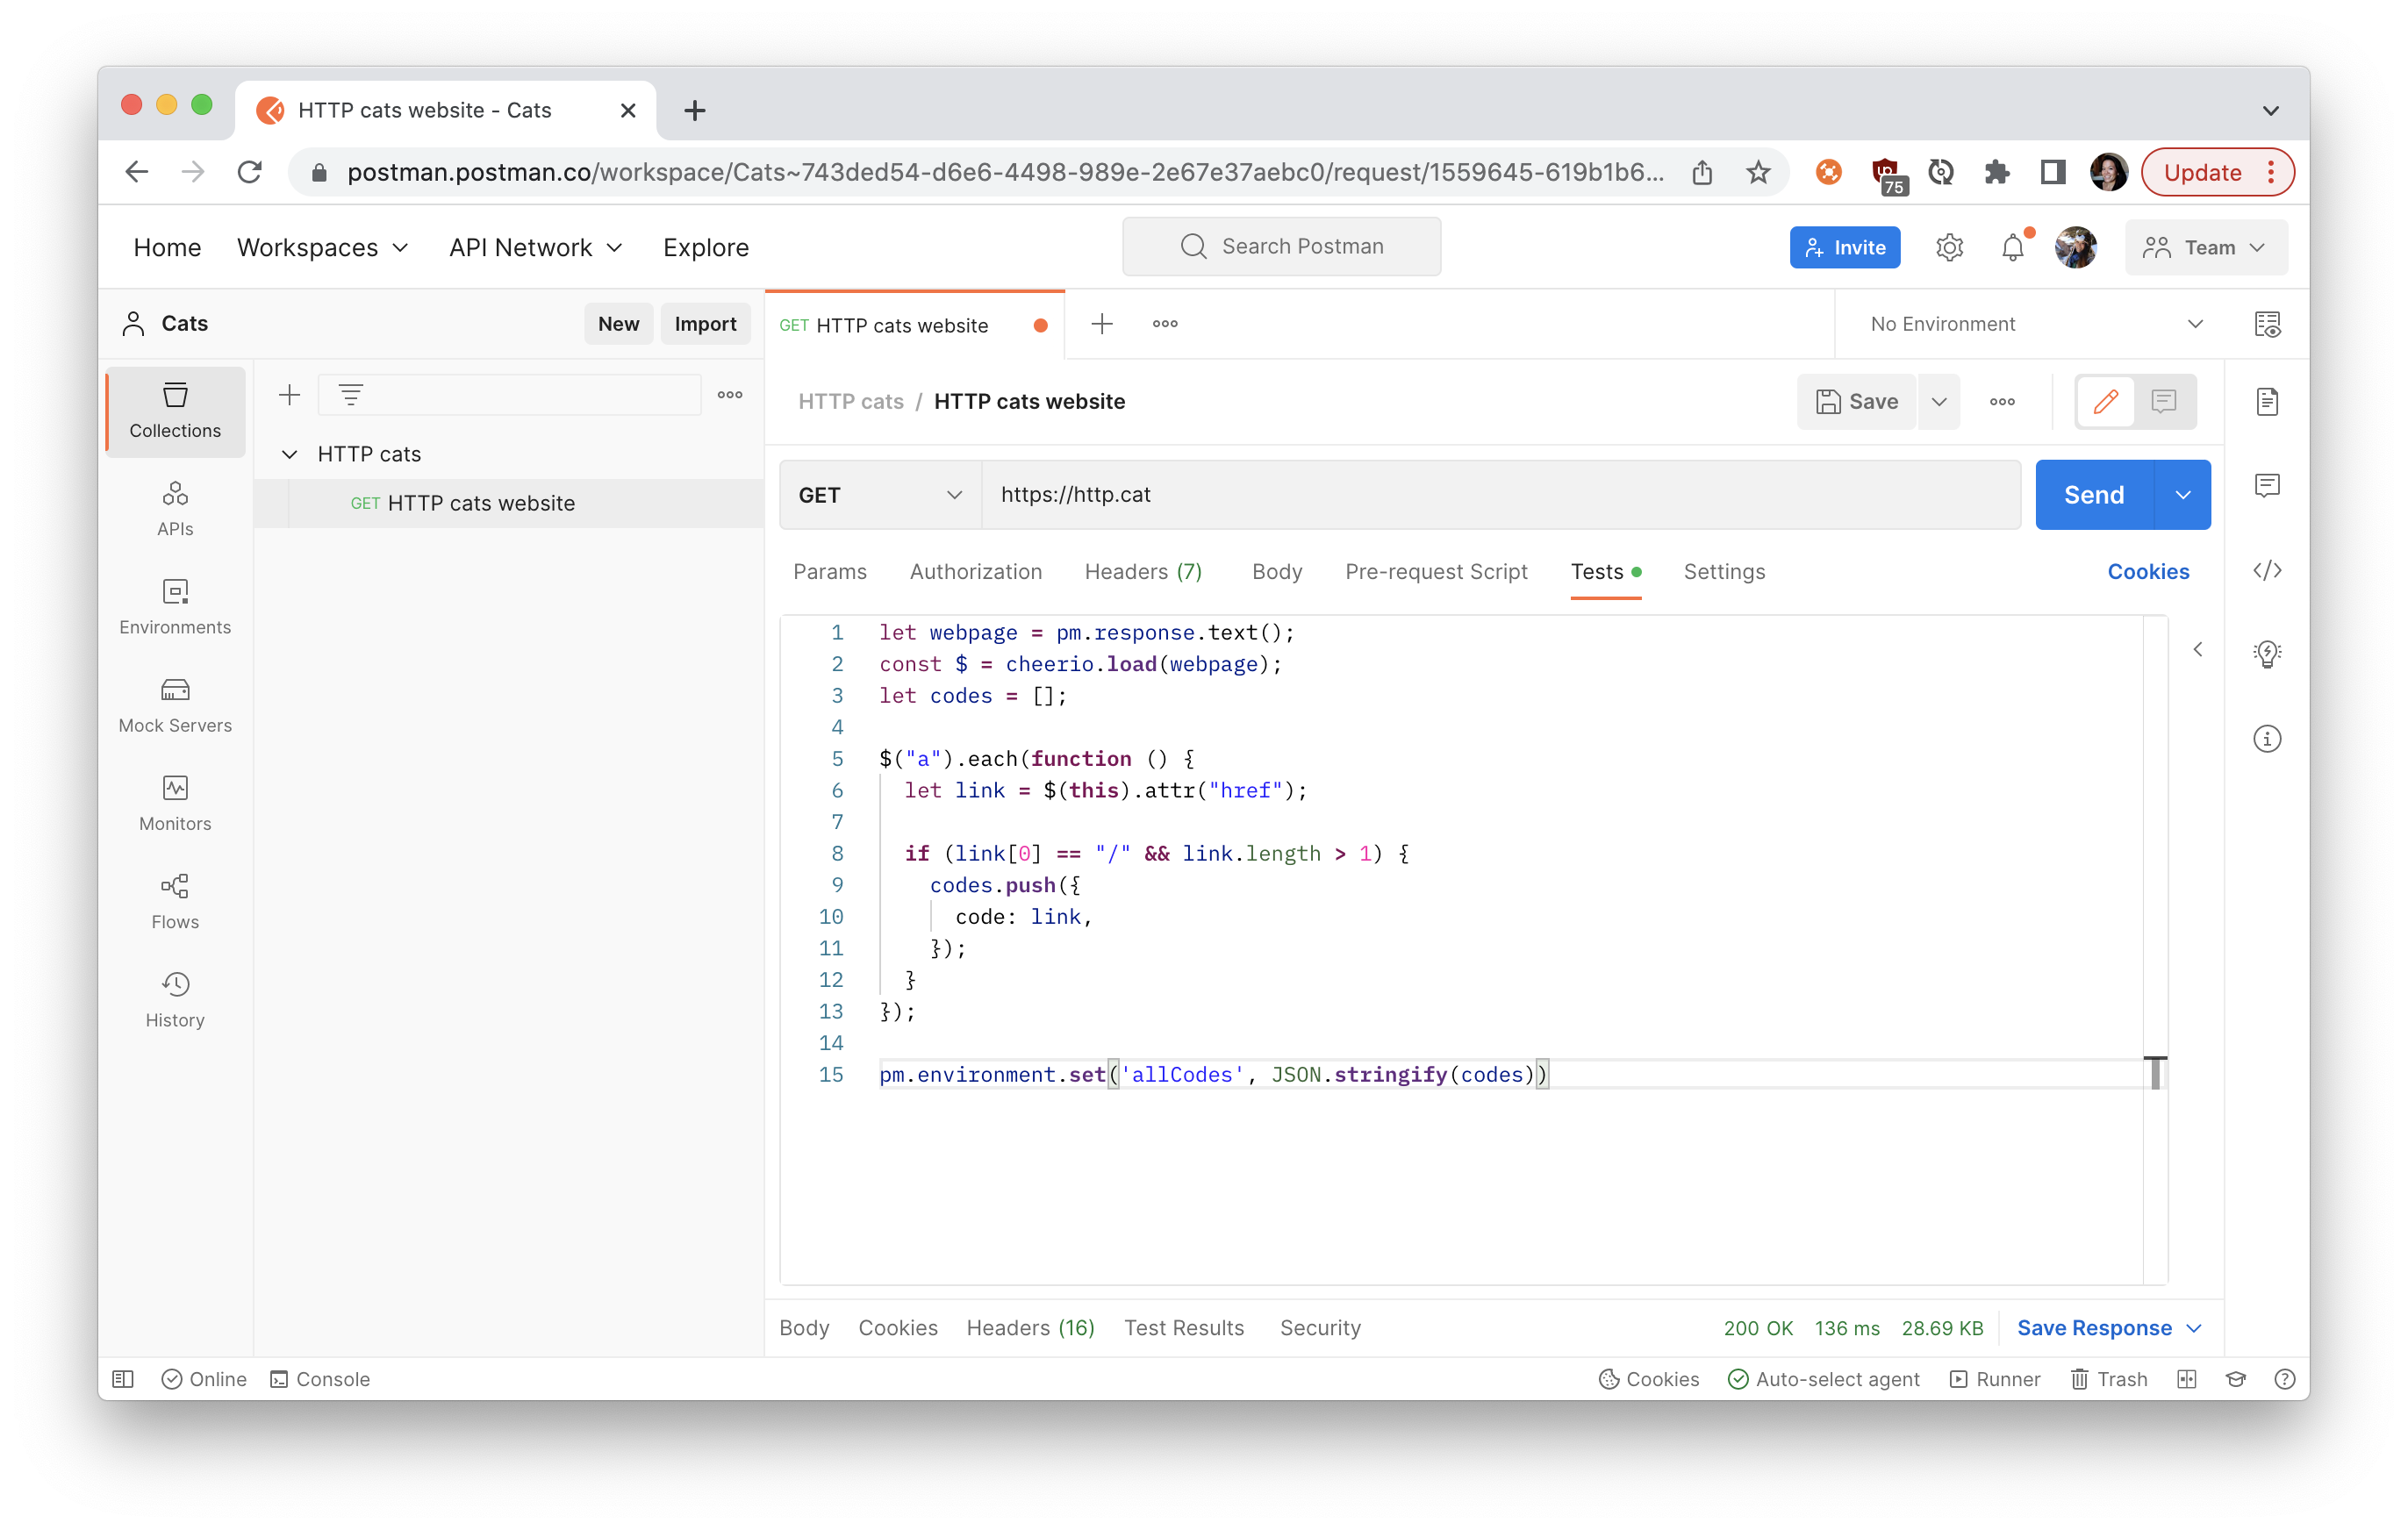The height and width of the screenshot is (1530, 2408).
Task: Click the Collections panel icon
Action: (x=176, y=407)
